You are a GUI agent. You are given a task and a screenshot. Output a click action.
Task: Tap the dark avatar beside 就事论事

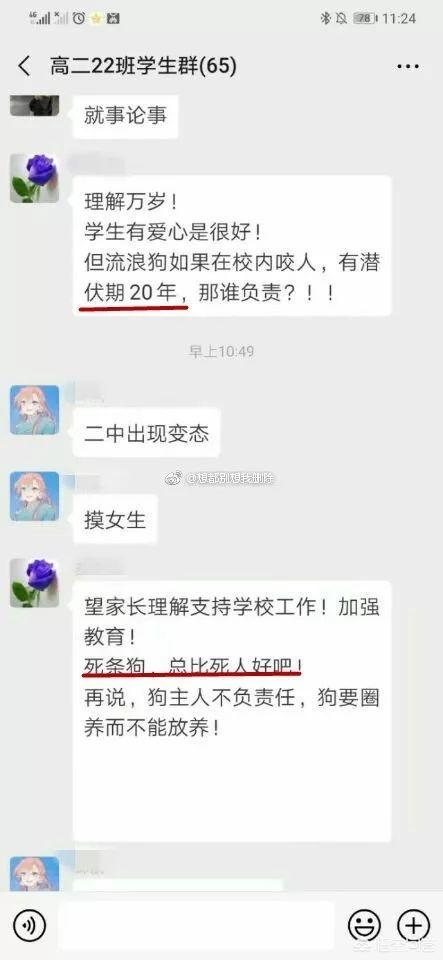[35, 105]
